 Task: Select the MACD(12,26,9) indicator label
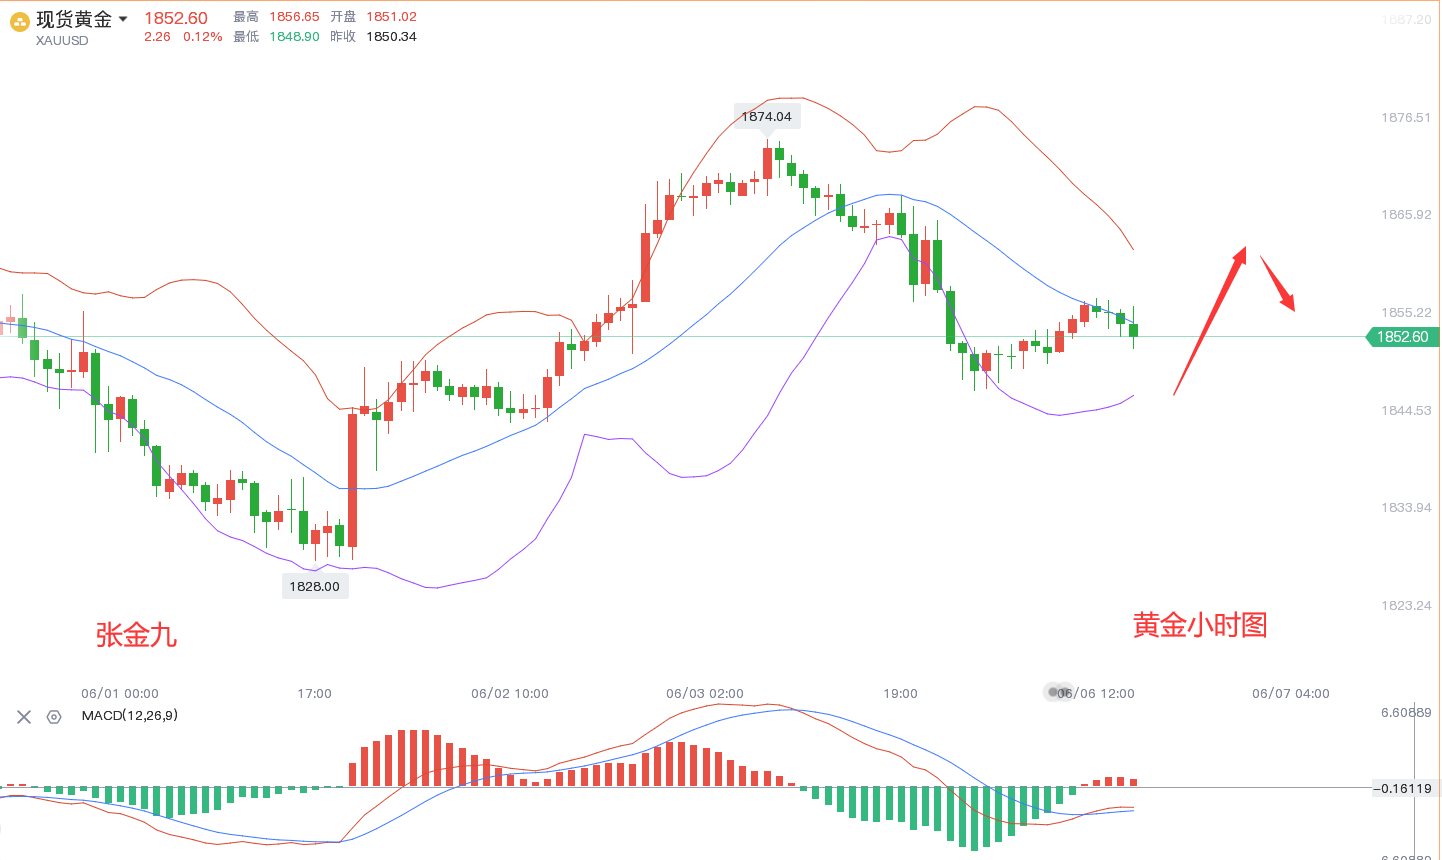pos(130,716)
